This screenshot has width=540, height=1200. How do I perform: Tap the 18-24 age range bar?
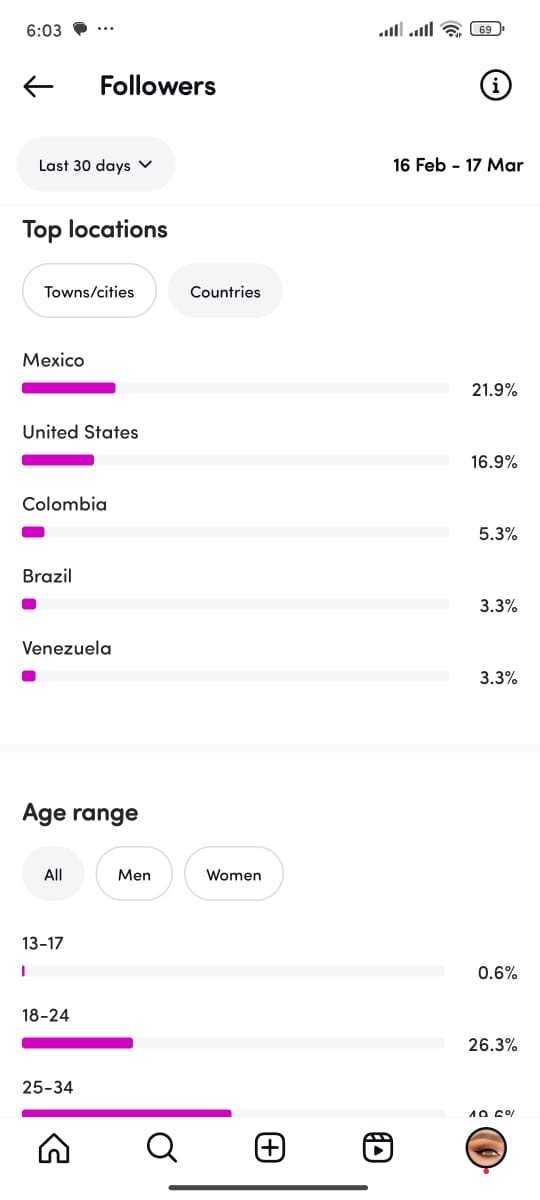[x=233, y=1043]
